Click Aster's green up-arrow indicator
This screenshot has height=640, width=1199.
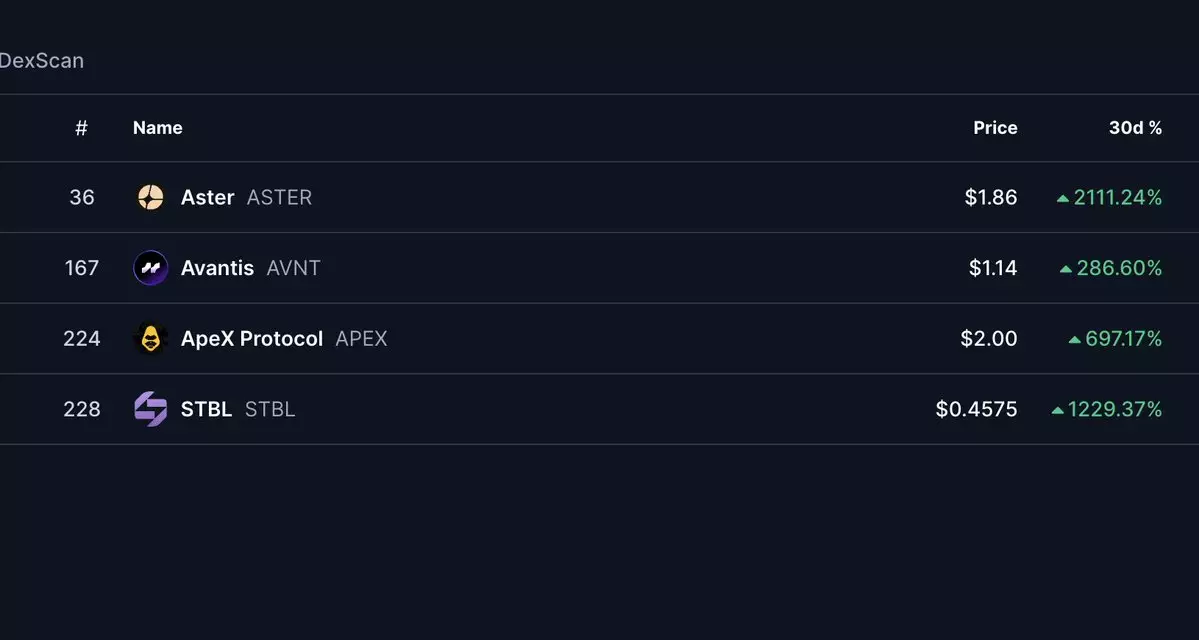(x=1063, y=198)
